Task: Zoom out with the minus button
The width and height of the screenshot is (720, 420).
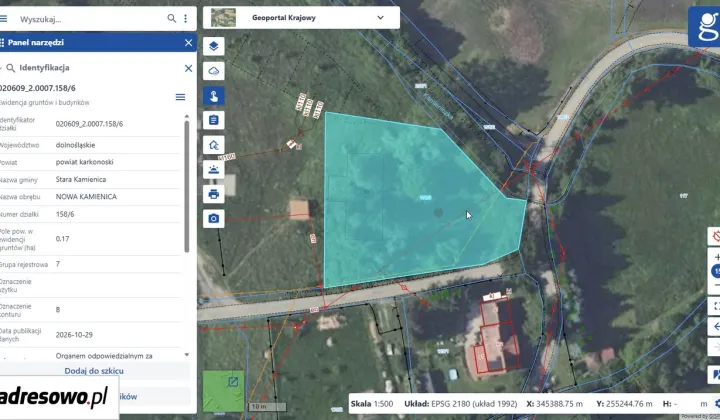Action: tap(715, 285)
